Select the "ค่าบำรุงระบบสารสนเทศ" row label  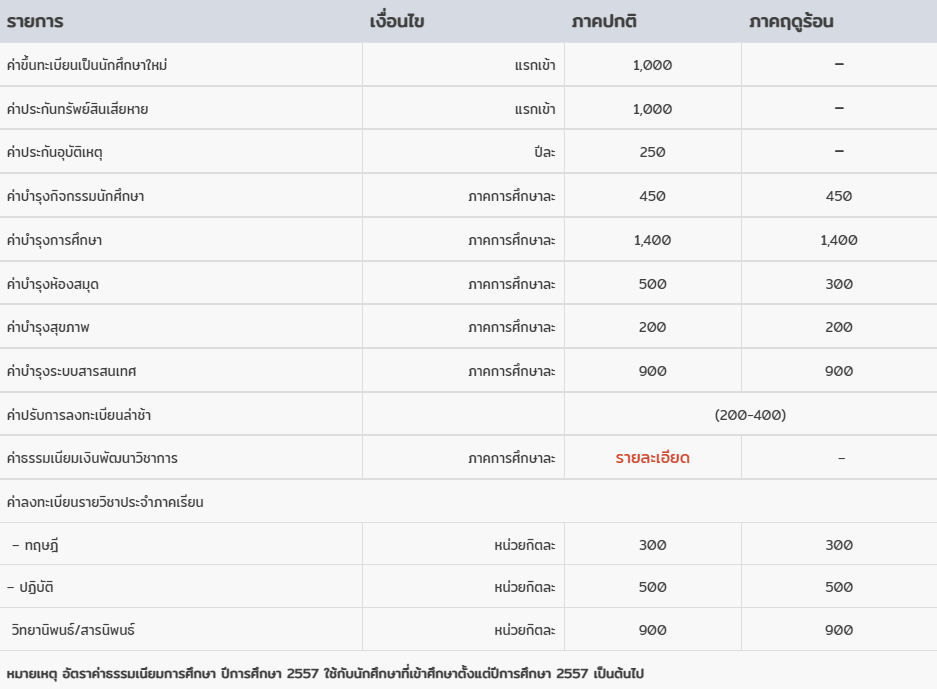(x=71, y=371)
